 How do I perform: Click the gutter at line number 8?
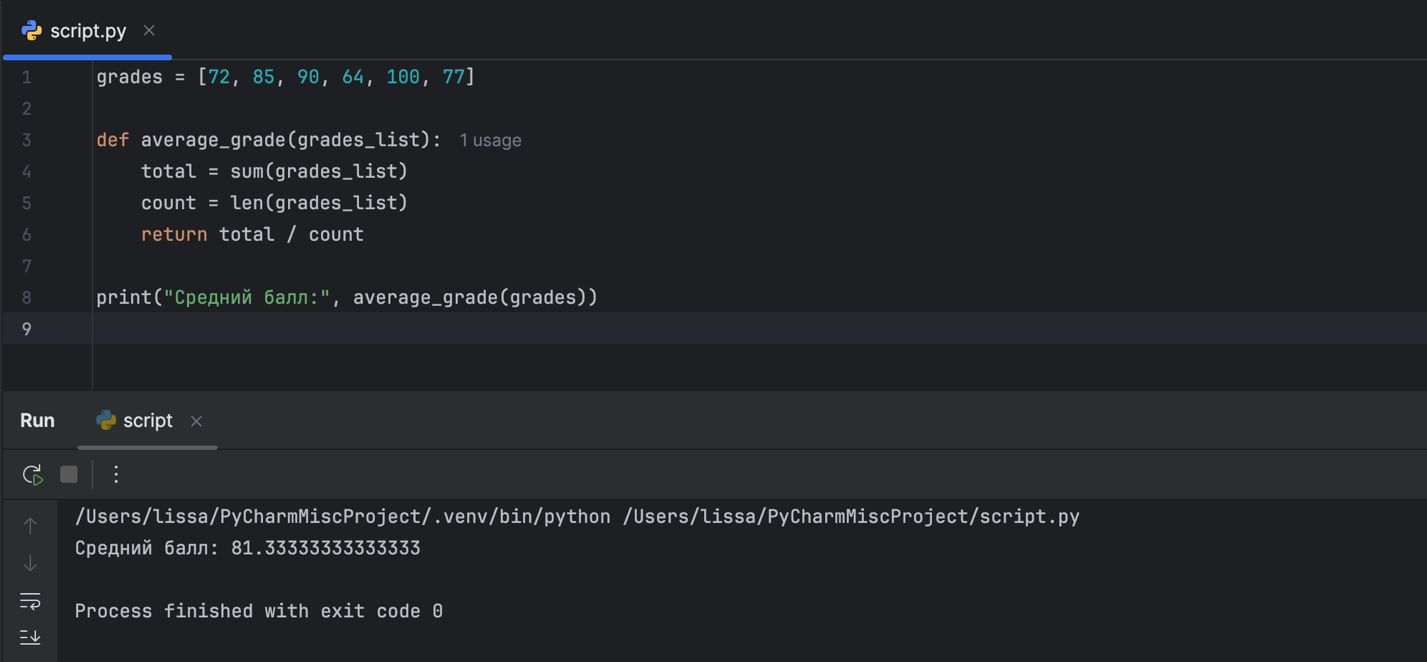27,298
